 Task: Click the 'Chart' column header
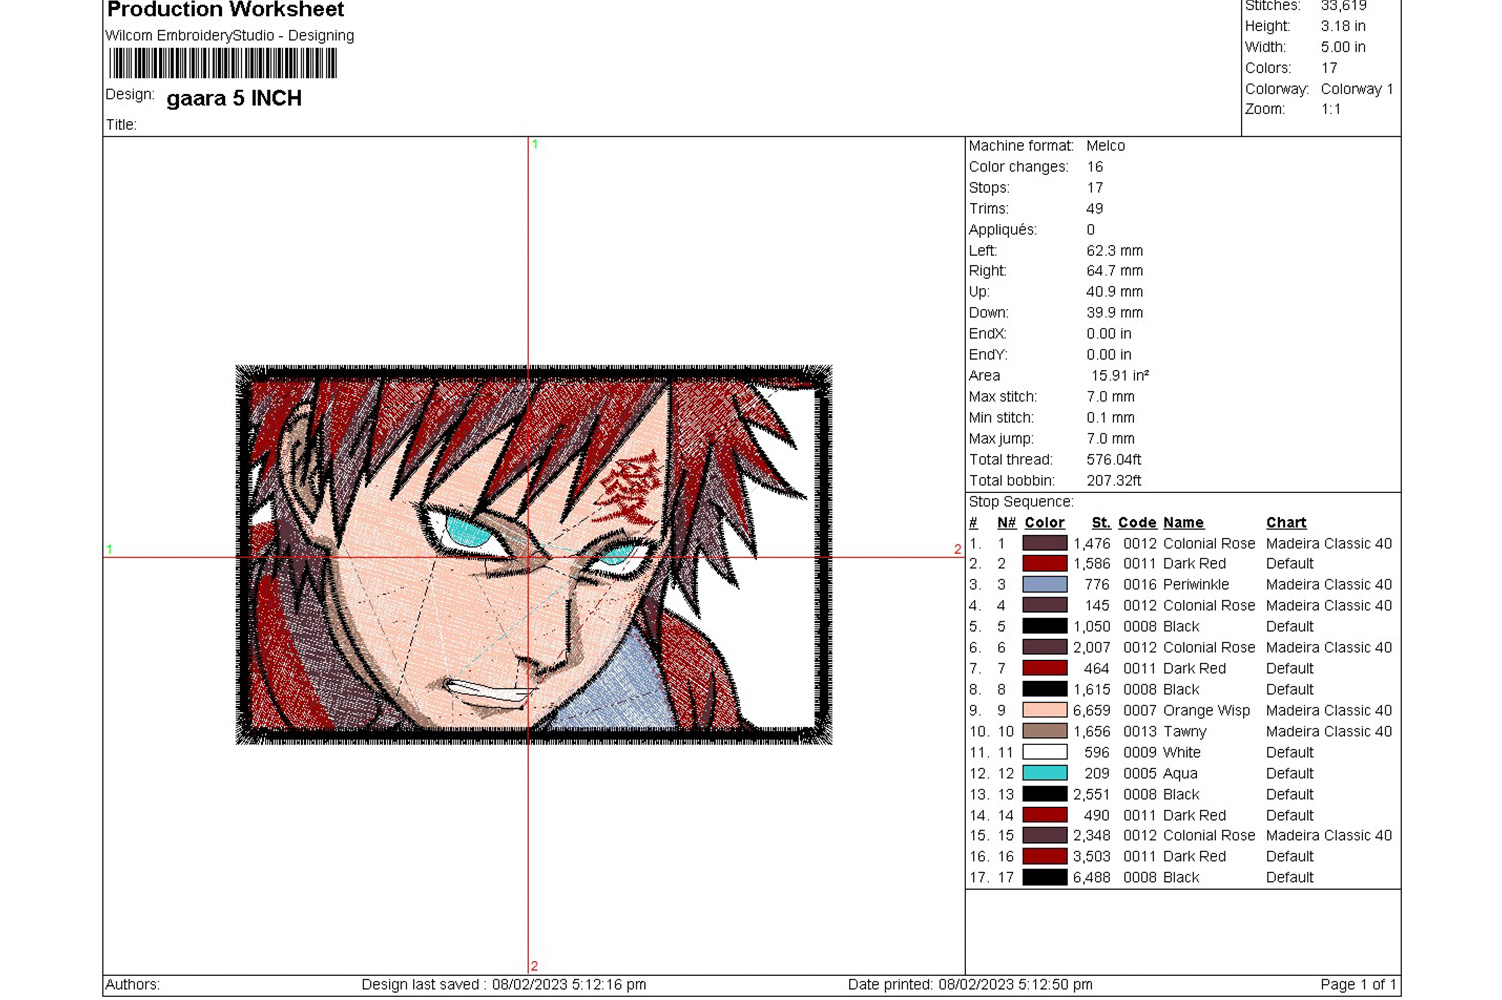1286,523
